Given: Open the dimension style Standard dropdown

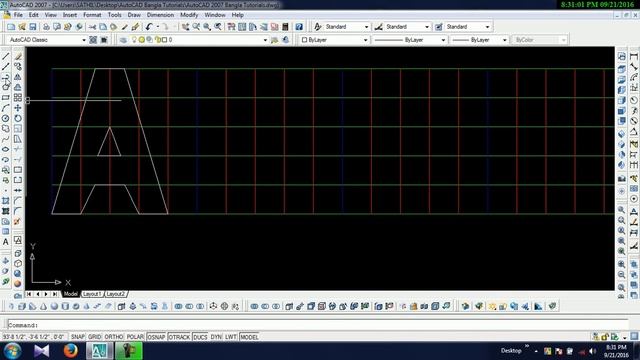Looking at the screenshot, I should point(427,27).
